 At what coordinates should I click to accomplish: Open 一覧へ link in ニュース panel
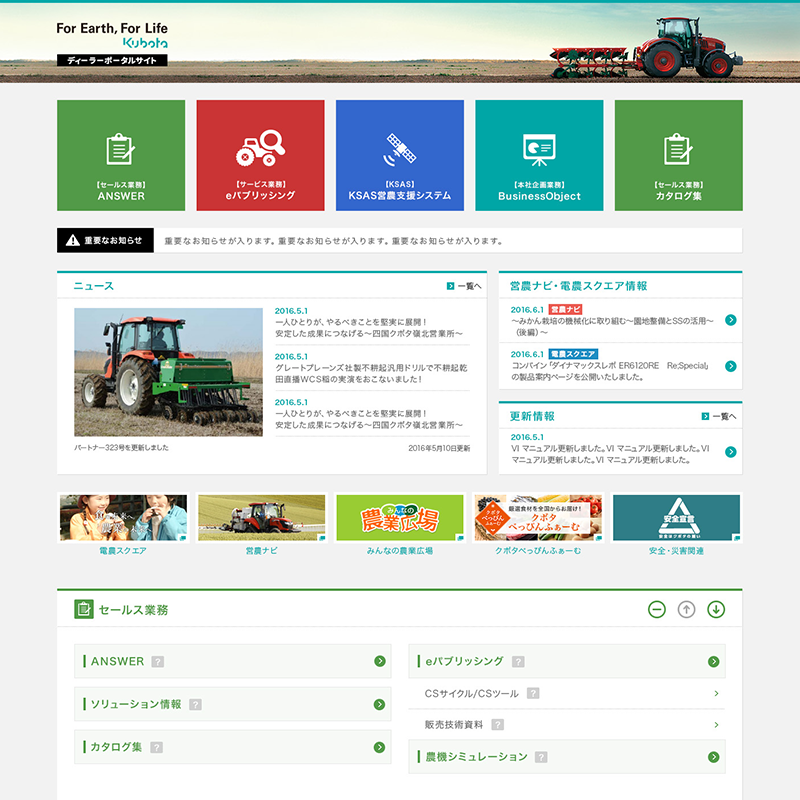coord(464,286)
